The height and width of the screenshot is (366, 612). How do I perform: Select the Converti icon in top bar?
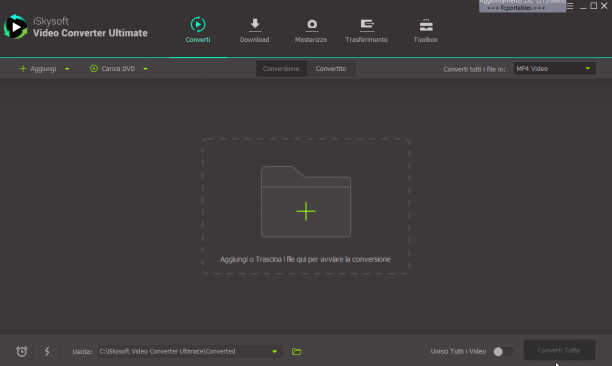198,24
